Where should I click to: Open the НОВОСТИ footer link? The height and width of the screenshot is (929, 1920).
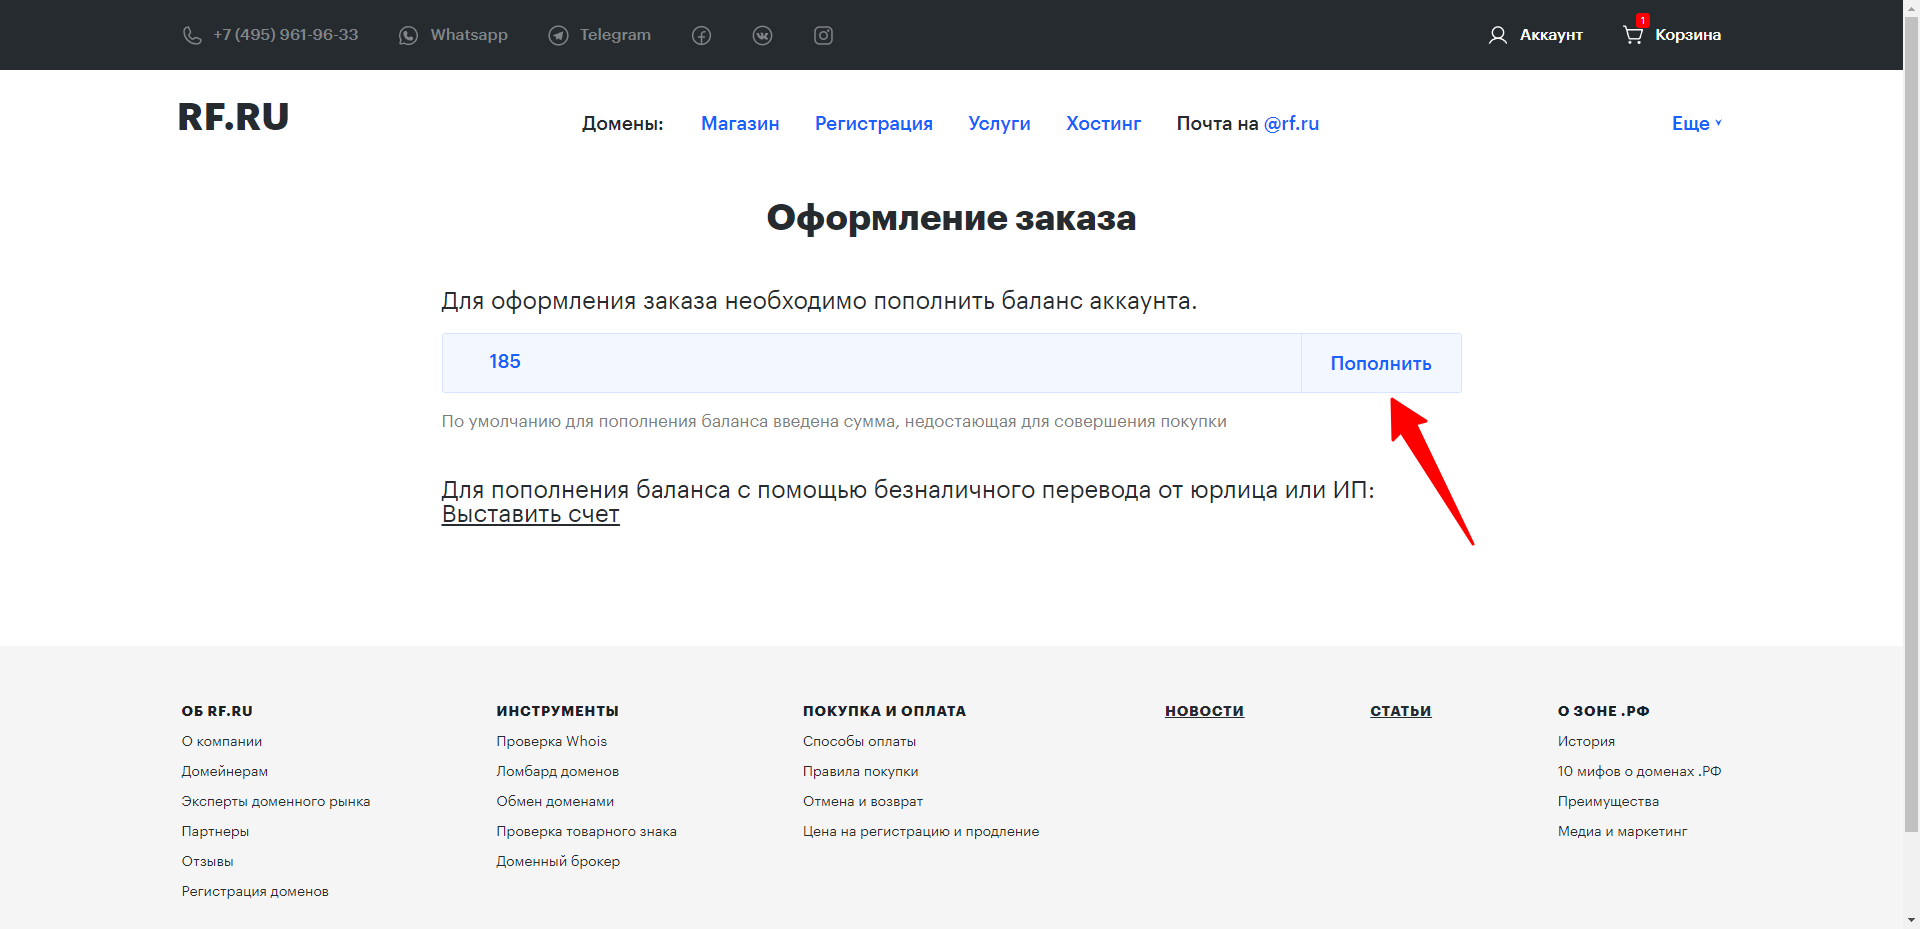click(1204, 711)
